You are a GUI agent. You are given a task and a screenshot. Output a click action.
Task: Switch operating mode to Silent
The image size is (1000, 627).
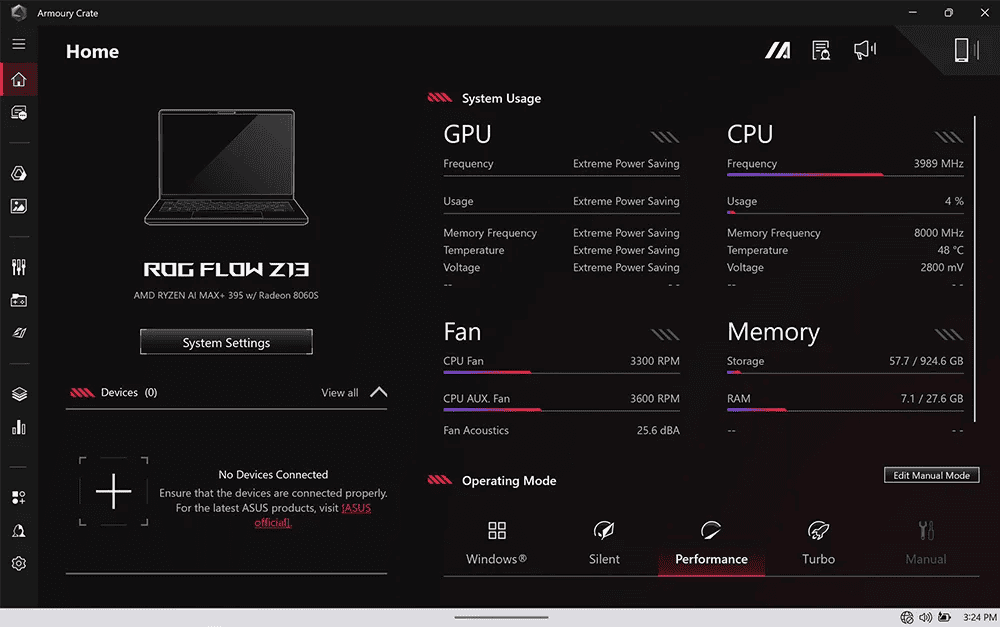[604, 543]
